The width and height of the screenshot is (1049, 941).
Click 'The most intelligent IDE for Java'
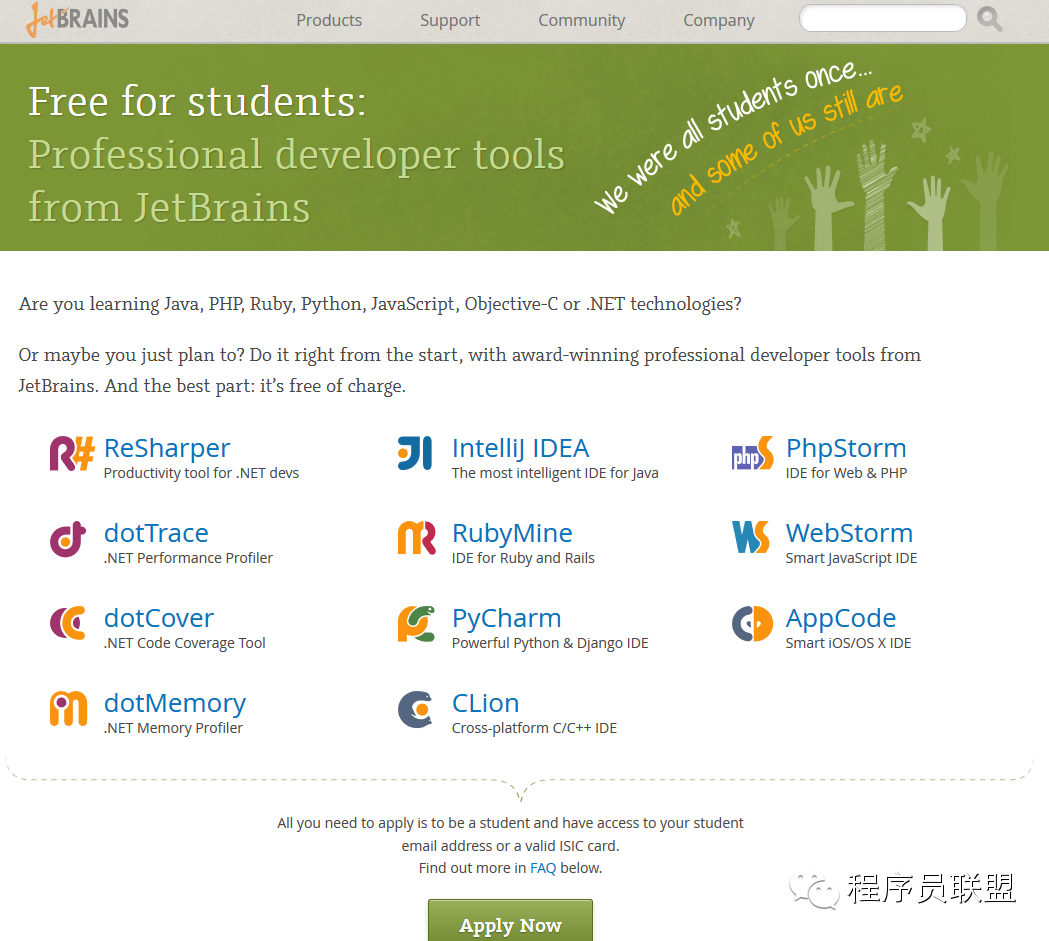555,473
